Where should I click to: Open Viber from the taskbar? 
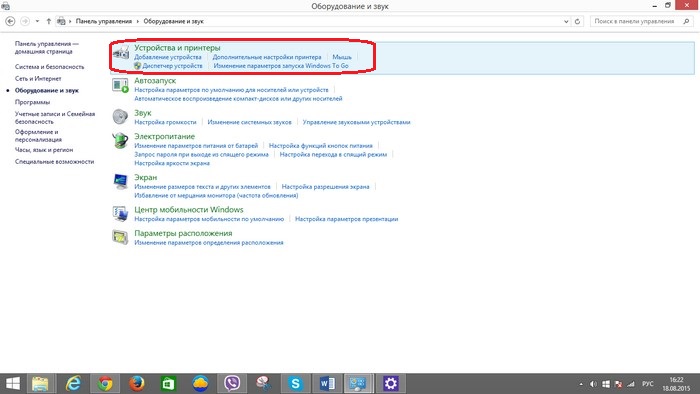pyautogui.click(x=232, y=383)
